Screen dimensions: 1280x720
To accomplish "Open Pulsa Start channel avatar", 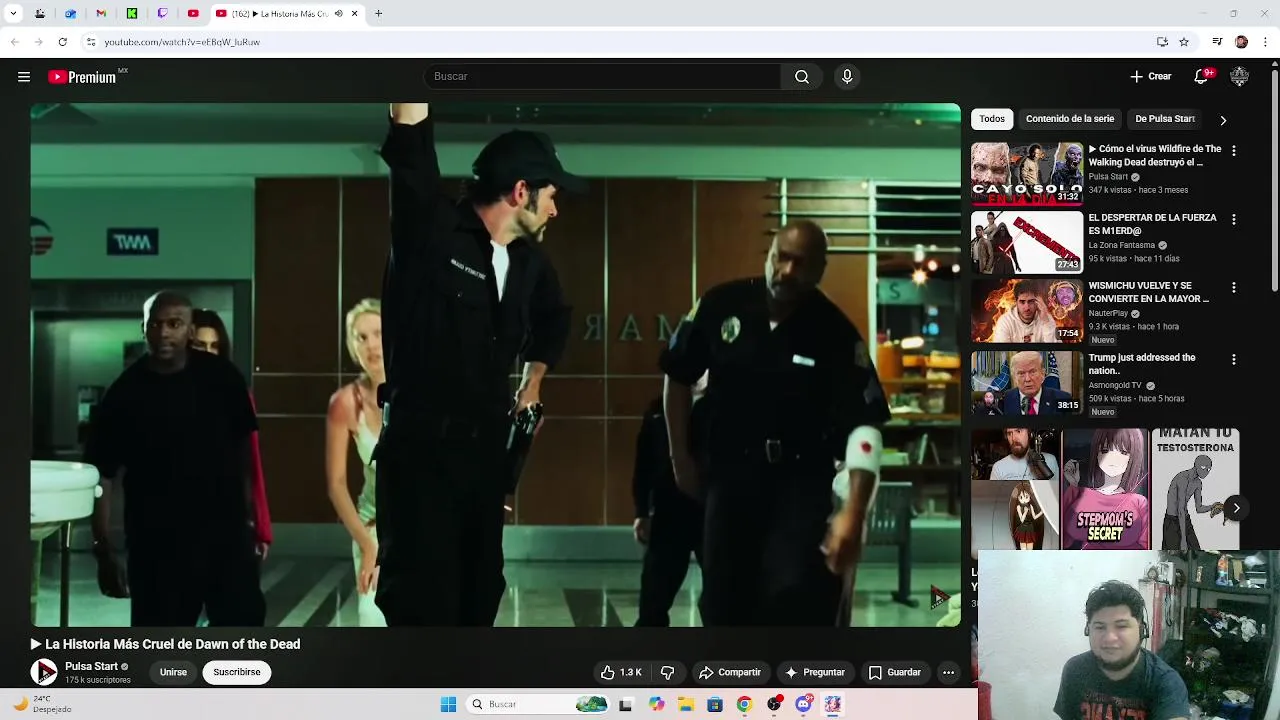I will pos(44,672).
